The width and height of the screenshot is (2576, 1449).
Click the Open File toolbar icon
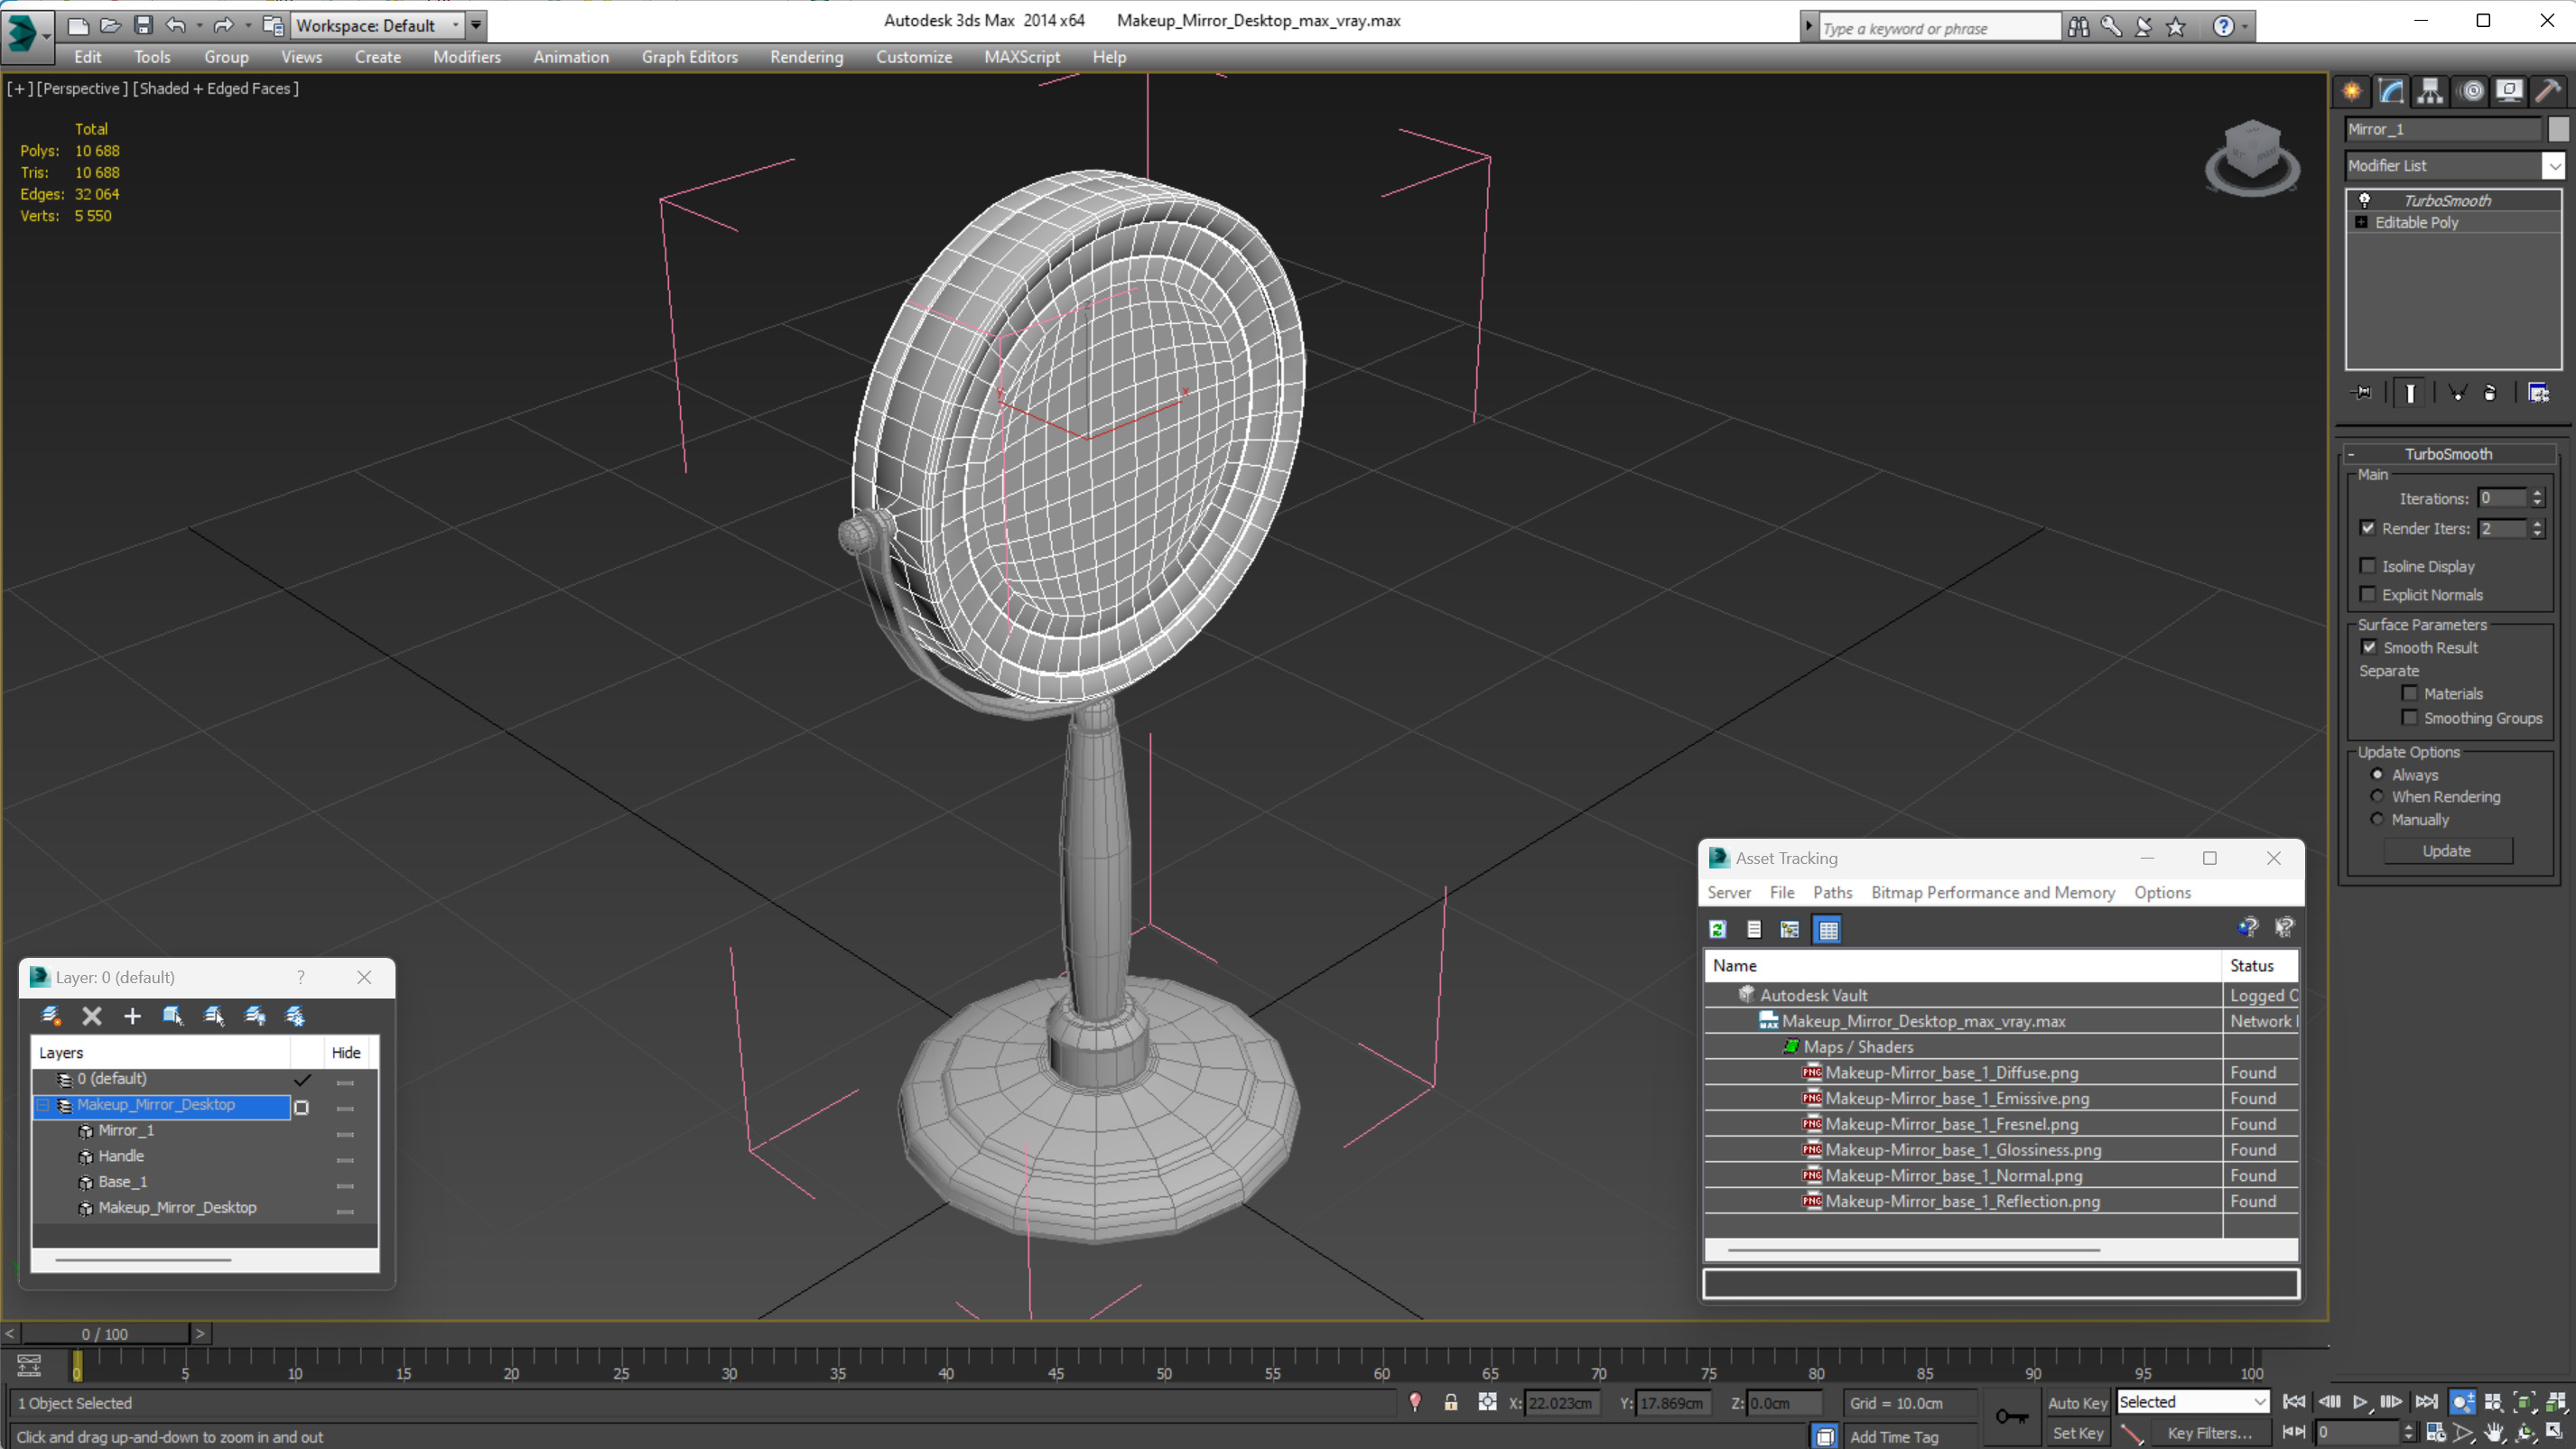pyautogui.click(x=110, y=25)
